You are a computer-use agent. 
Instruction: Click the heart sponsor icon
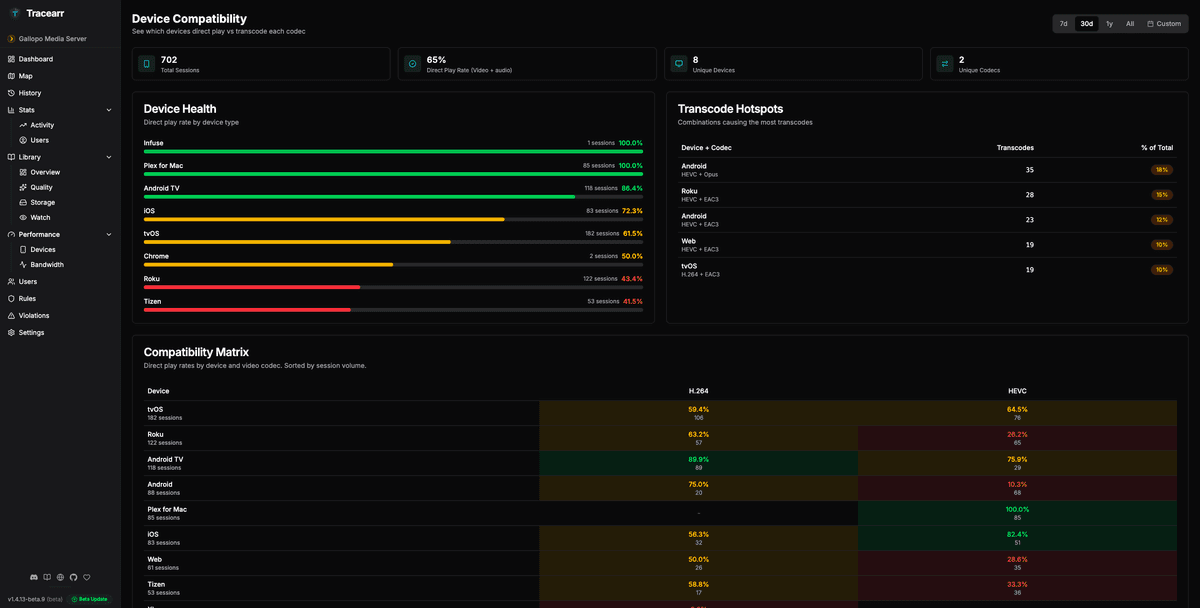pos(86,577)
